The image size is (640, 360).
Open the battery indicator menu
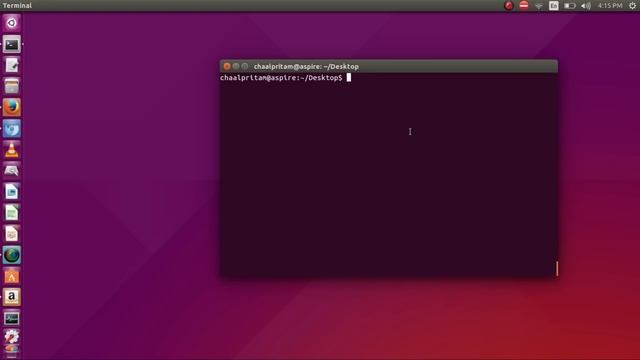click(570, 6)
